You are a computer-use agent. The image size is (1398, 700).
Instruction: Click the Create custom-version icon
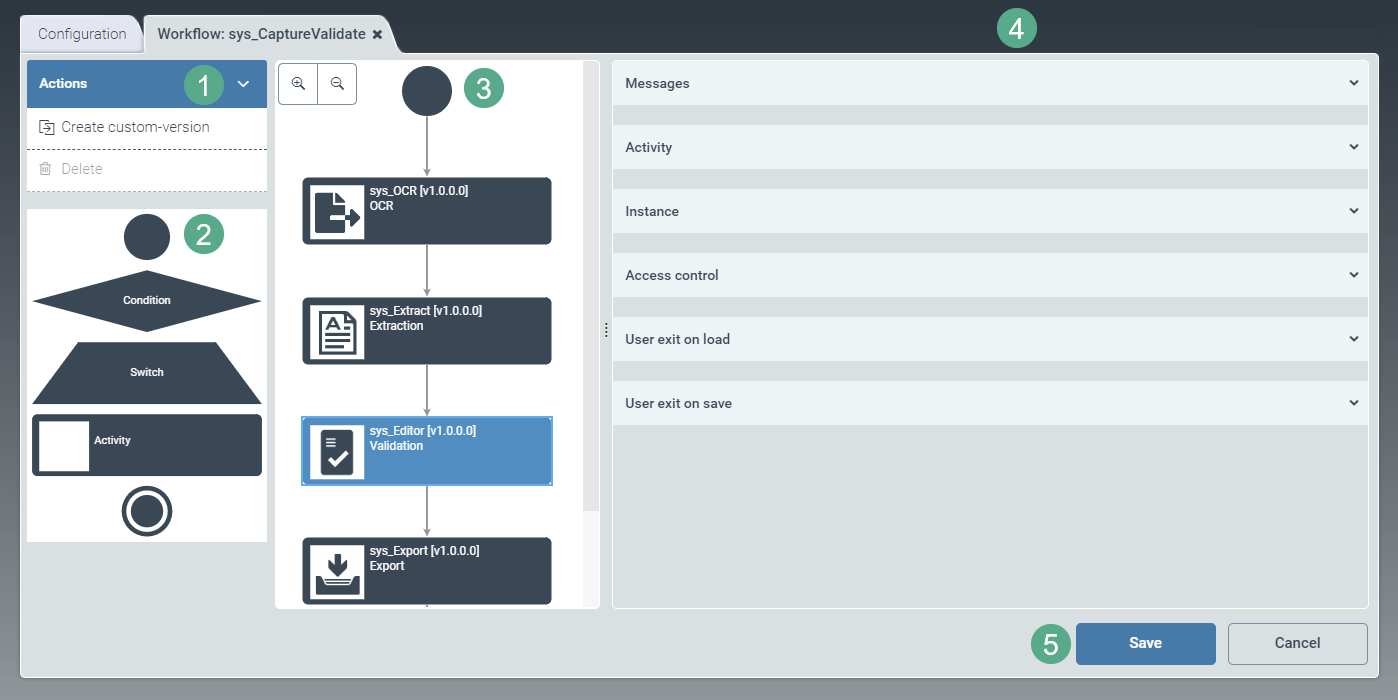[44, 127]
